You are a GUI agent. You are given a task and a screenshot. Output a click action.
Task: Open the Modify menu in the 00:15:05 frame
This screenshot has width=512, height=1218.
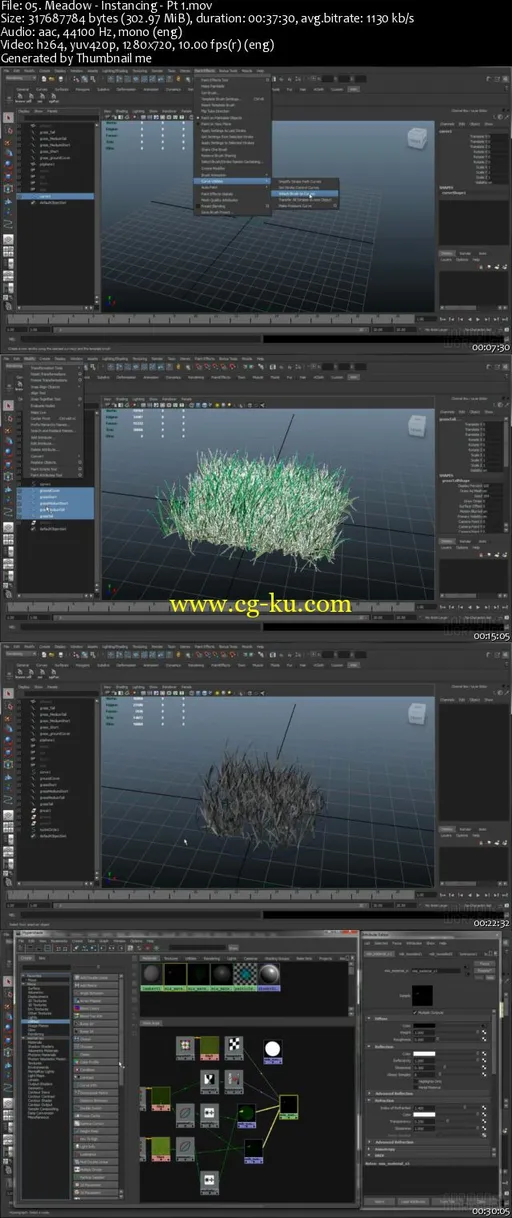pos(30,359)
